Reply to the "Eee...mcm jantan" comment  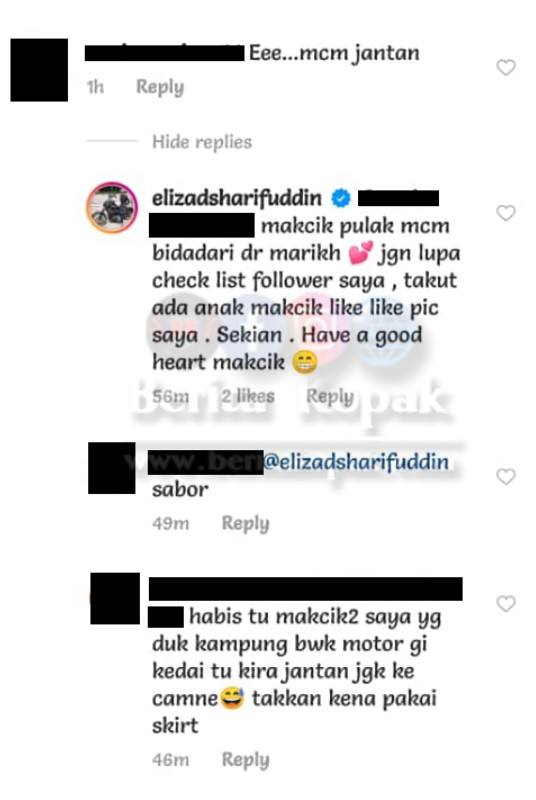[x=160, y=87]
